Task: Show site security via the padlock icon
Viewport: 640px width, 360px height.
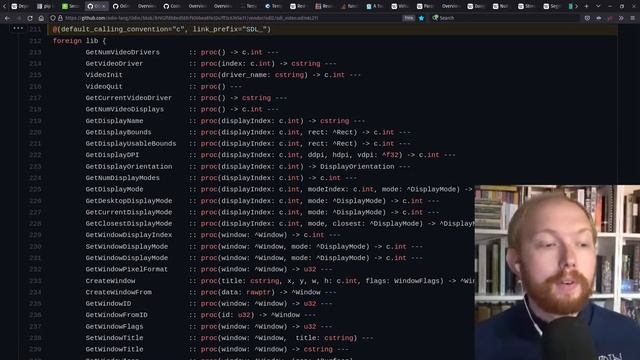Action: pyautogui.click(x=60, y=18)
